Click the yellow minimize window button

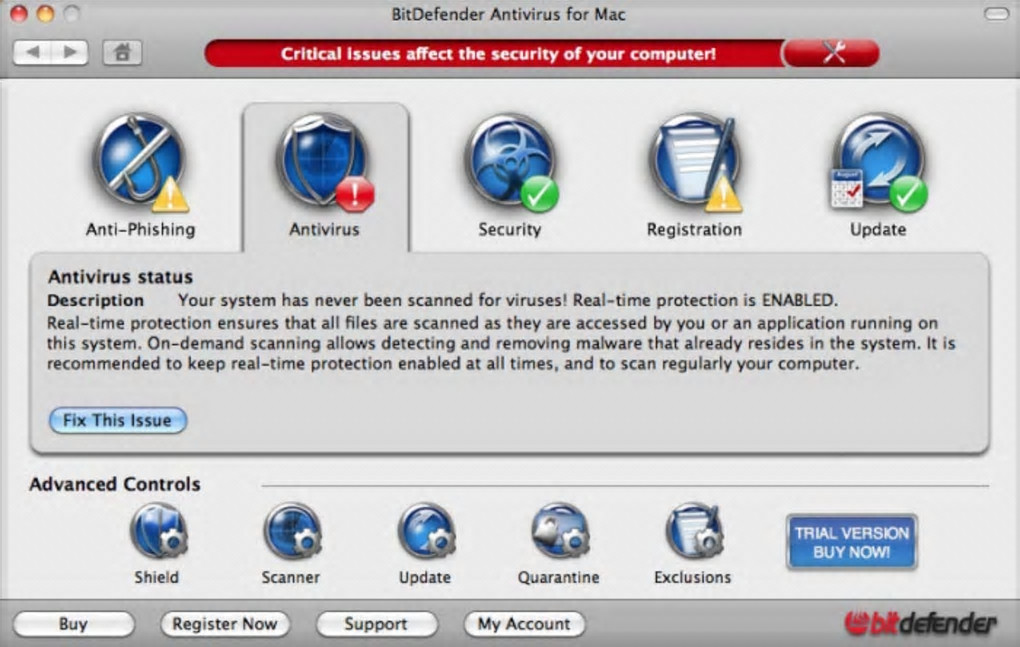point(45,14)
